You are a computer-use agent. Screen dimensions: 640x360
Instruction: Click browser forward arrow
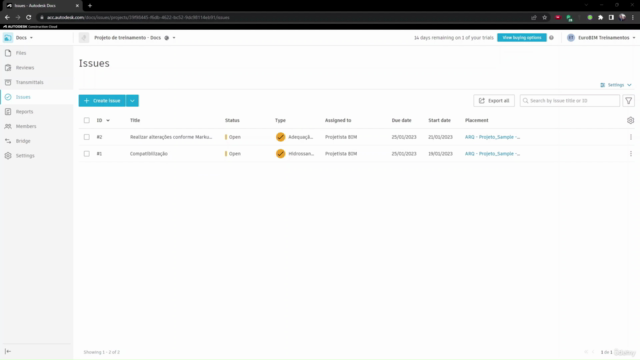coord(18,18)
